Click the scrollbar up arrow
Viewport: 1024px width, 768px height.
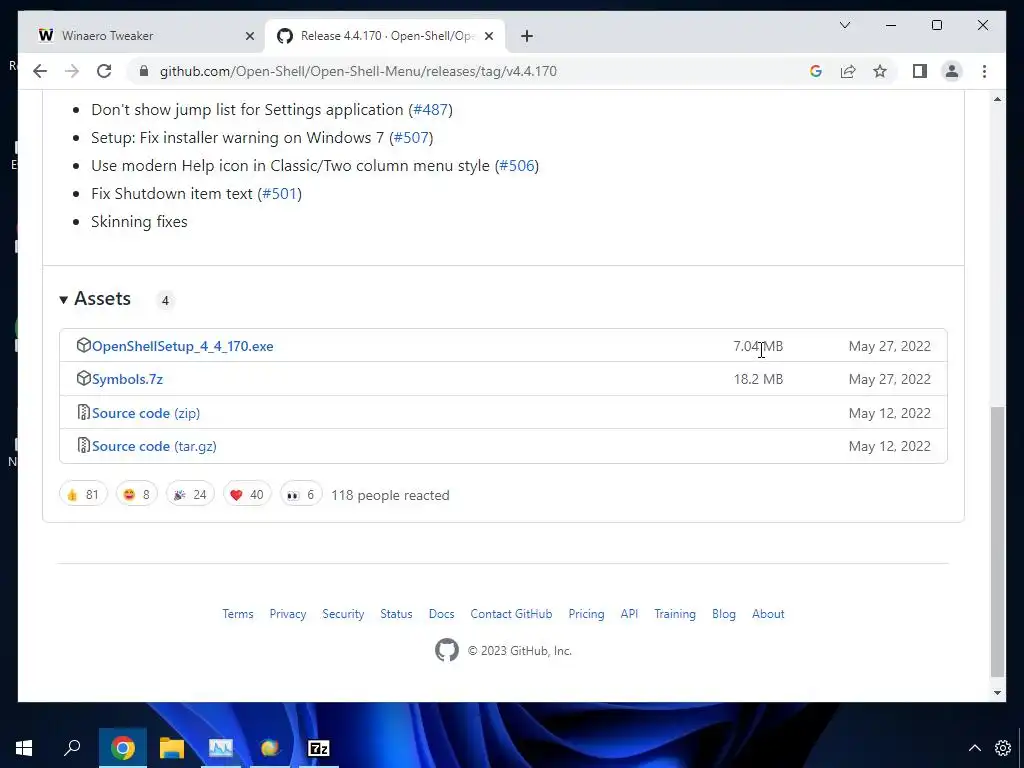(997, 99)
